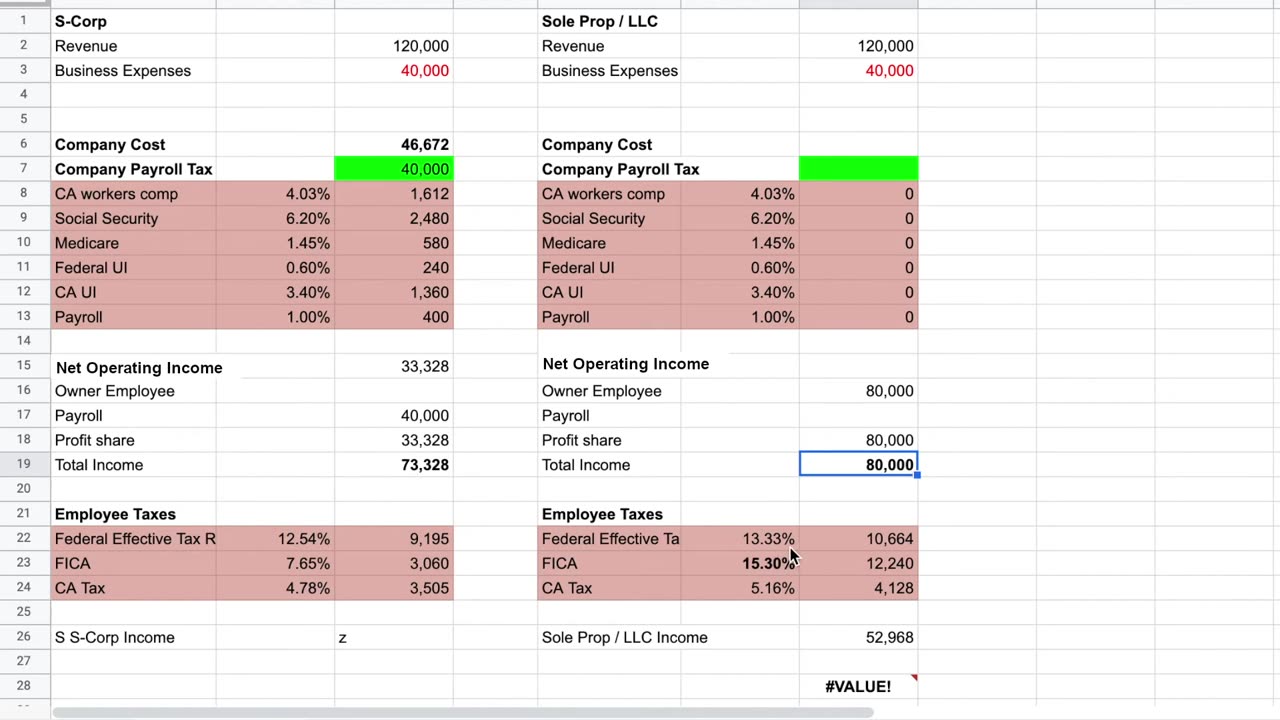The height and width of the screenshot is (720, 1280).
Task: Select Sole Prop Total Income cell 80,000 in row 19
Action: pyautogui.click(x=858, y=465)
